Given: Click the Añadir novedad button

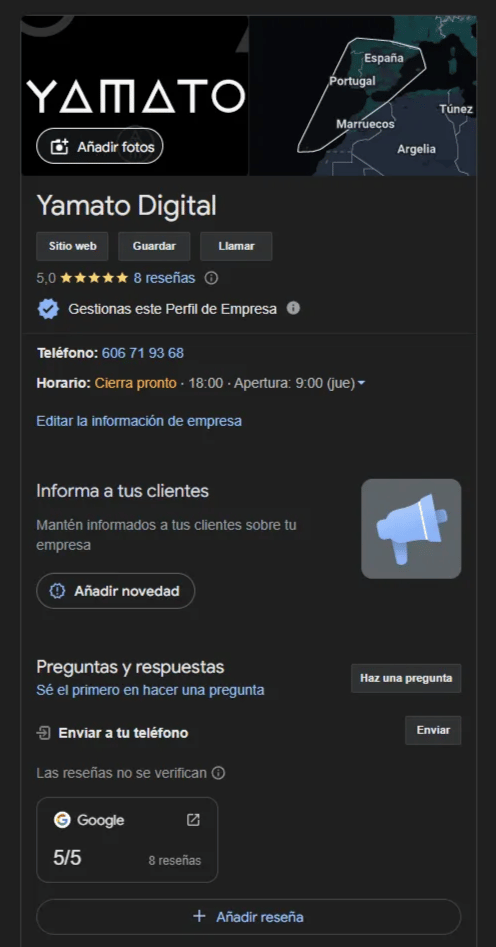Looking at the screenshot, I should (x=115, y=591).
